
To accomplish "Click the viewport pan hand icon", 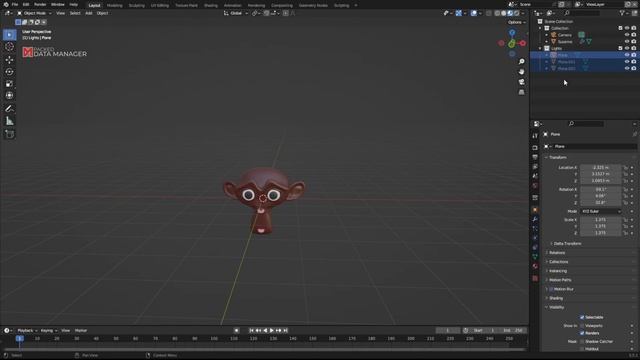I will [521, 72].
